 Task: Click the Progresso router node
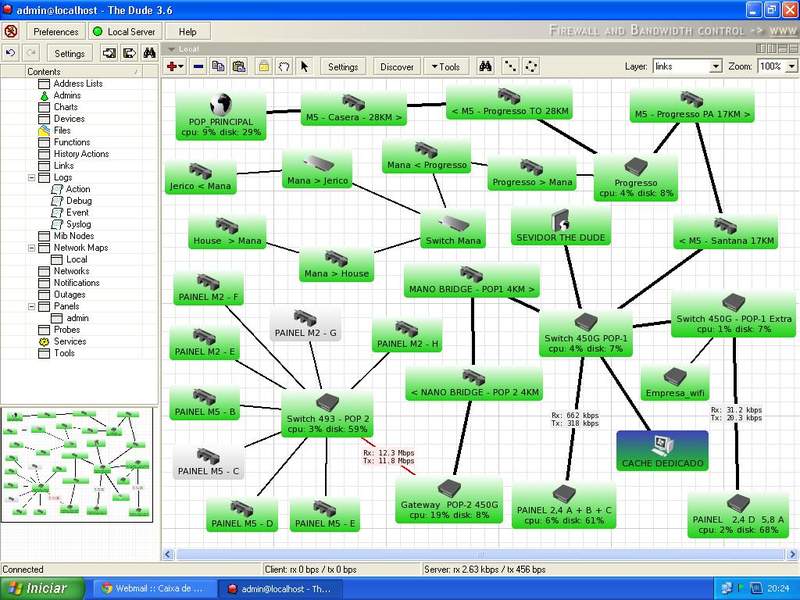tap(636, 177)
